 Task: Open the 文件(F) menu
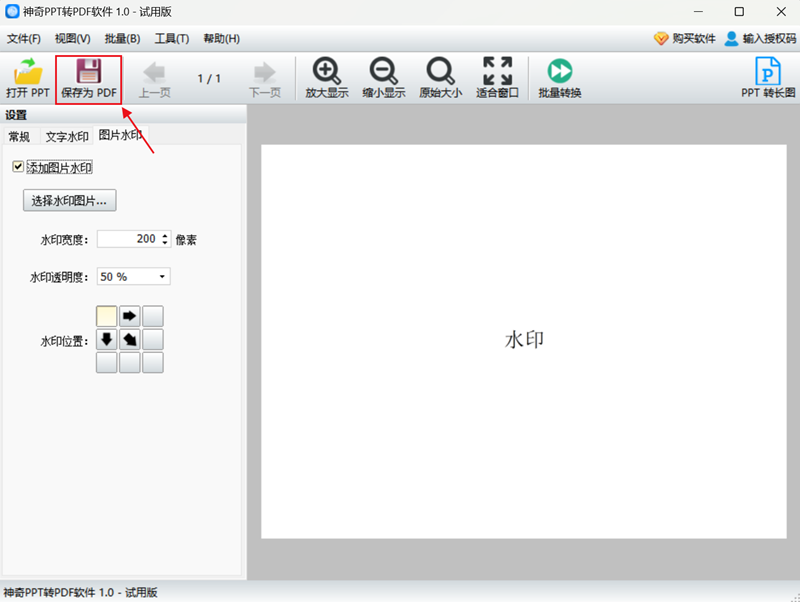[23, 39]
